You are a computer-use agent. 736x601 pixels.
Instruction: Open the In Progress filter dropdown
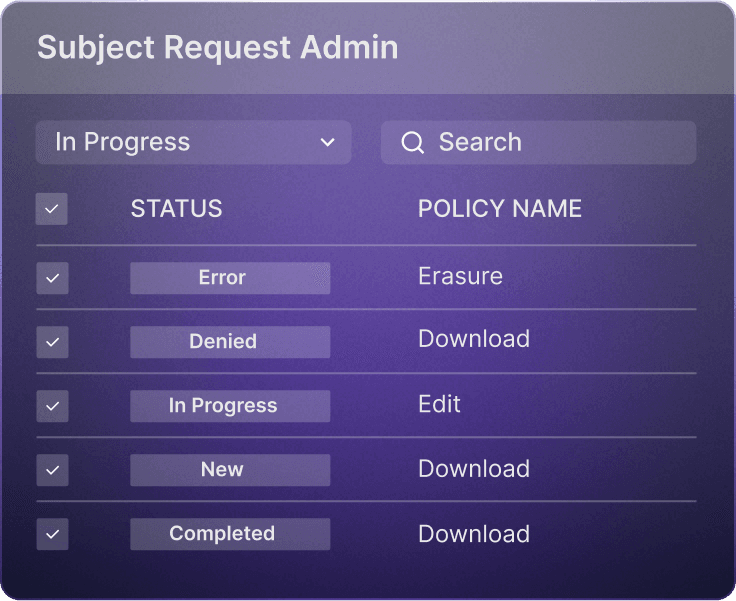(193, 142)
